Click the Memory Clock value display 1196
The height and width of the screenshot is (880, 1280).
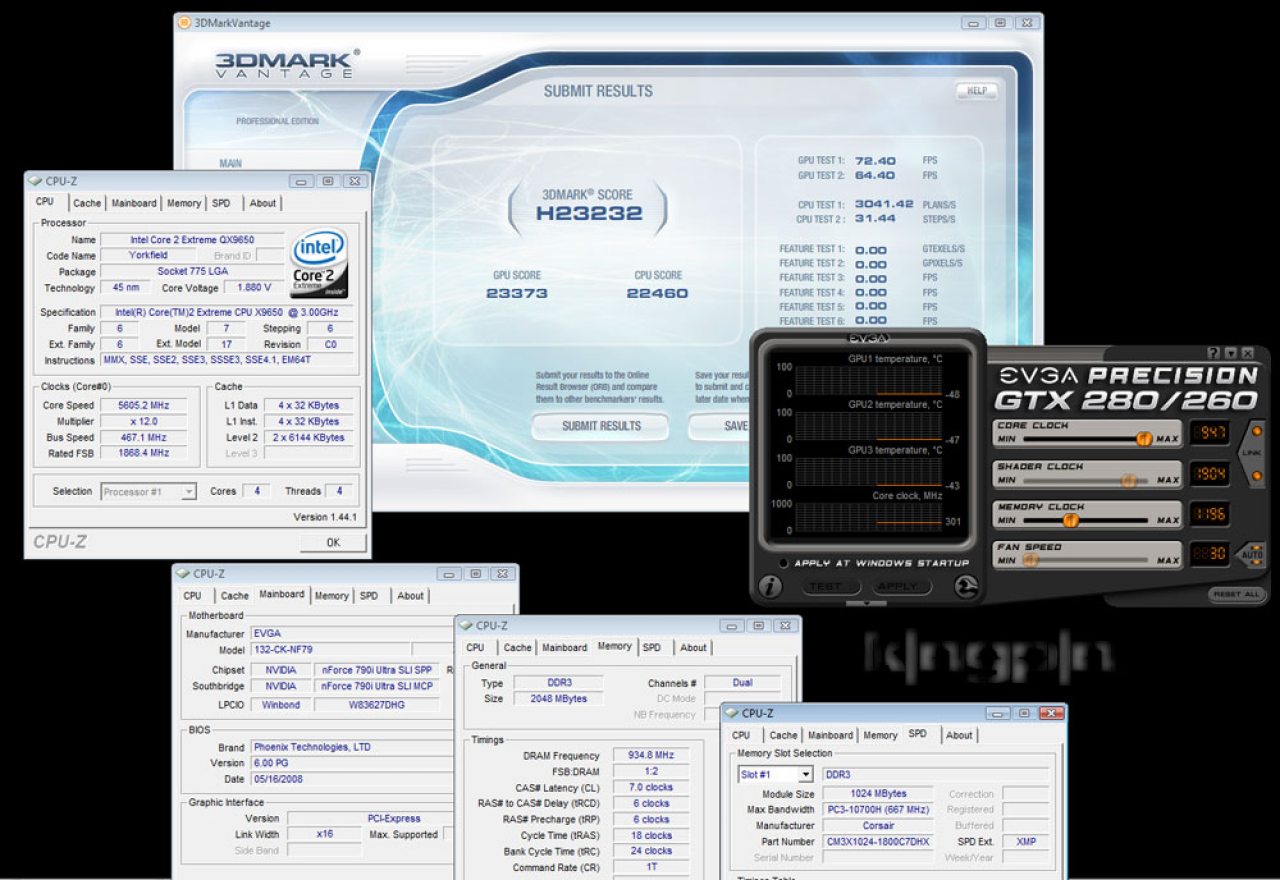tap(1209, 514)
